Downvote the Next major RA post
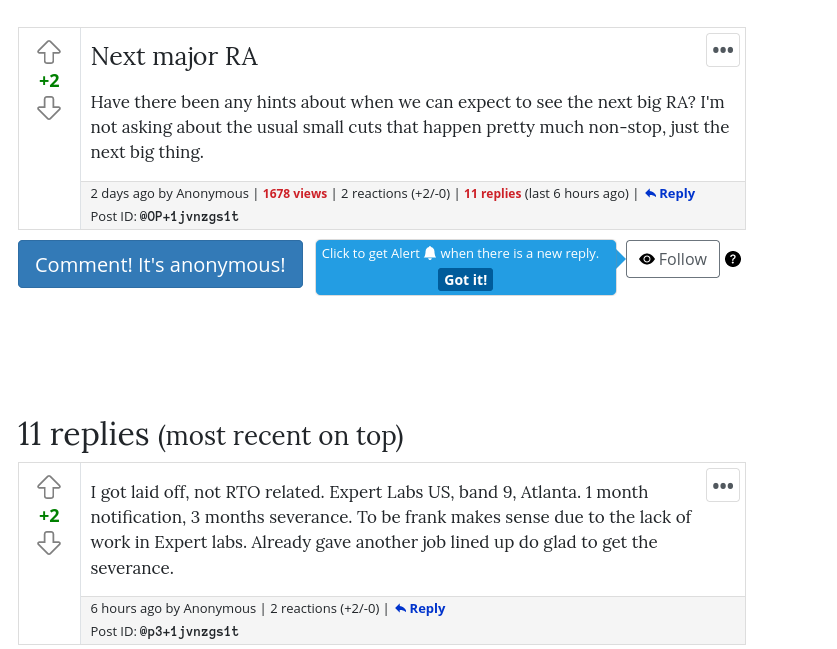 (x=49, y=108)
